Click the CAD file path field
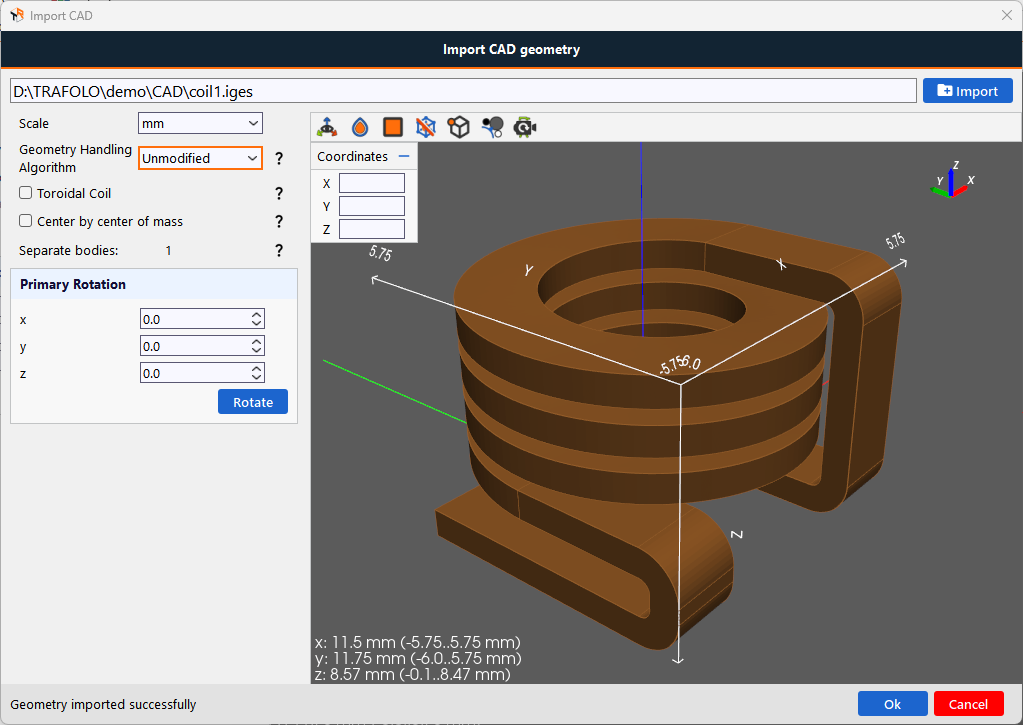Image resolution: width=1023 pixels, height=725 pixels. [463, 91]
